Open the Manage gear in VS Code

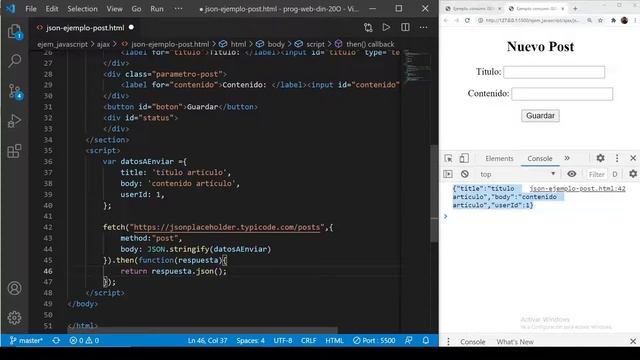[15, 318]
